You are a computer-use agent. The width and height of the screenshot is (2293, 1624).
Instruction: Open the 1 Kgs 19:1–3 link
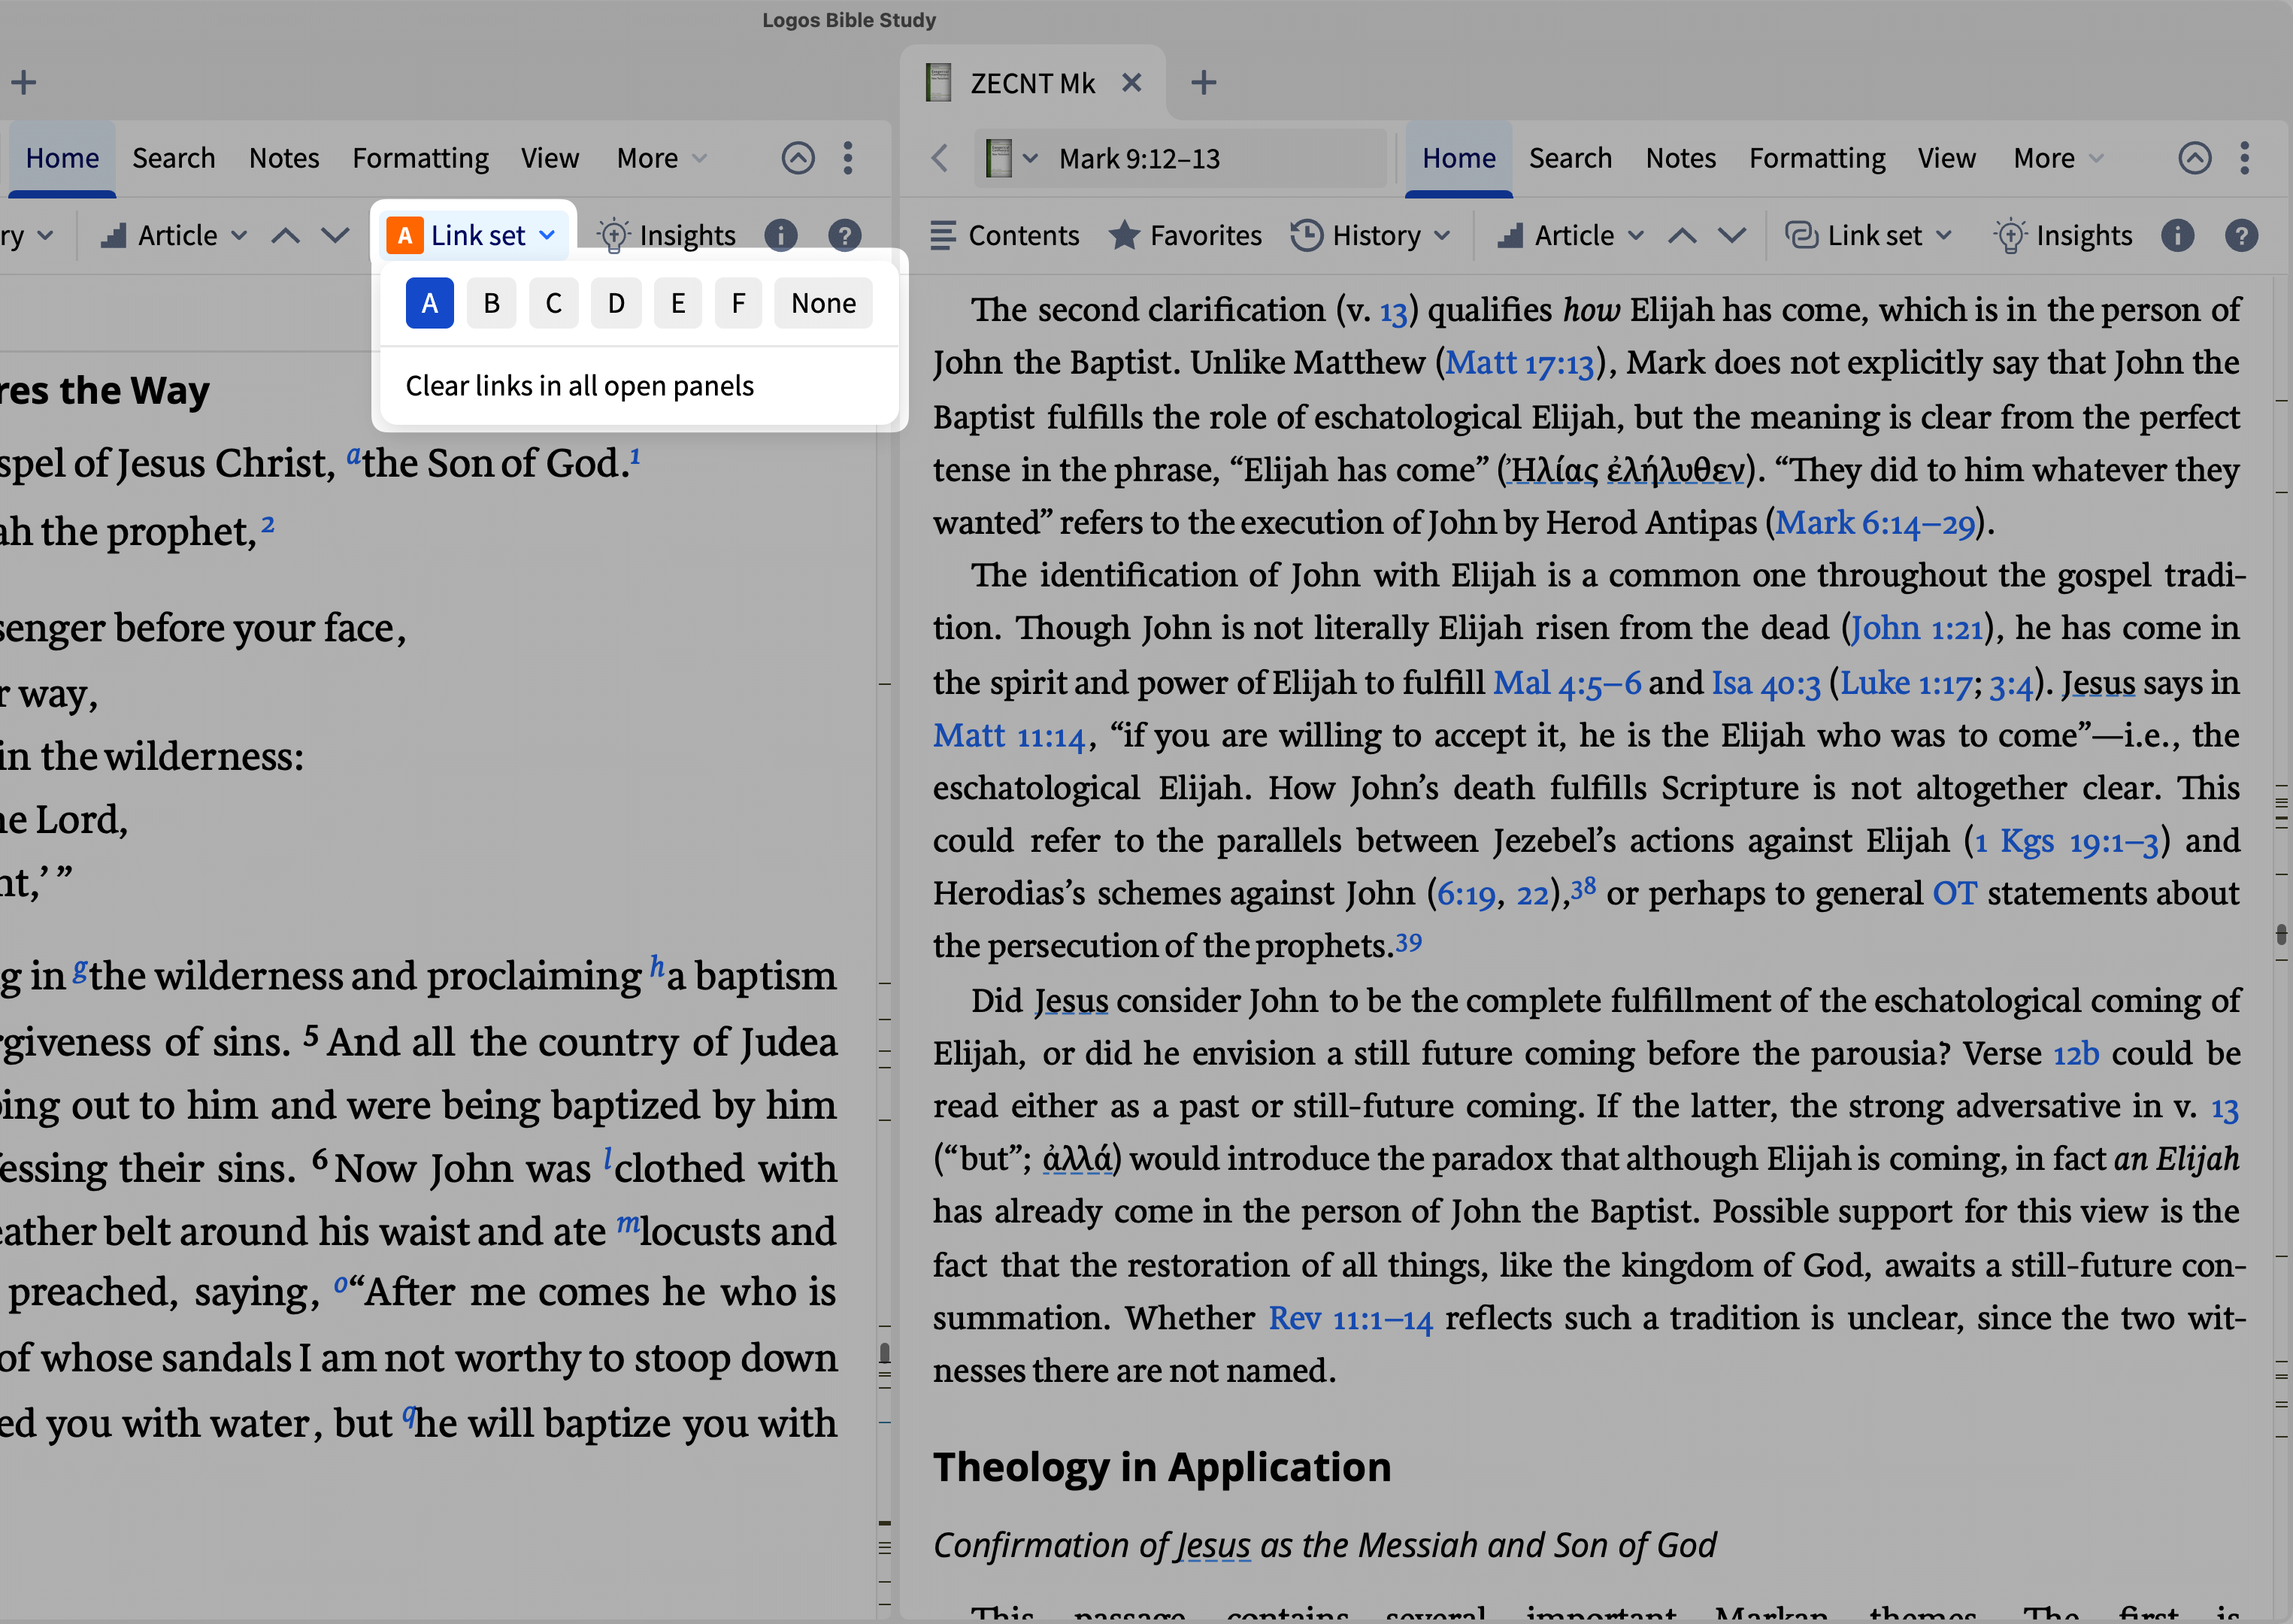pos(2067,841)
